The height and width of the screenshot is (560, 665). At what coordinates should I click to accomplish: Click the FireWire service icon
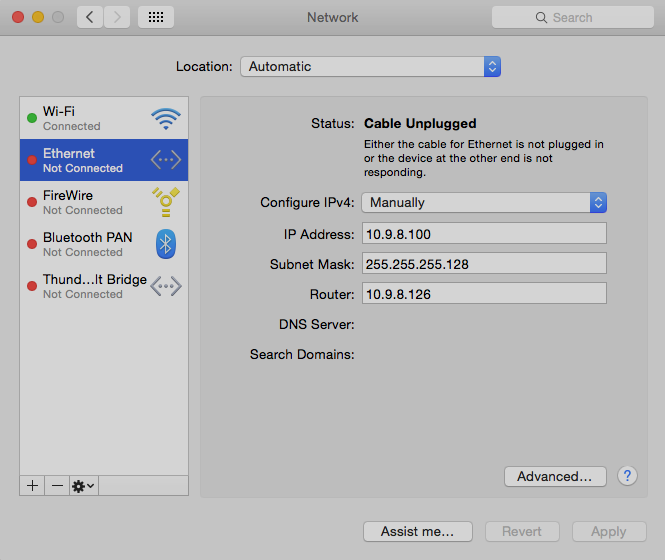(165, 202)
